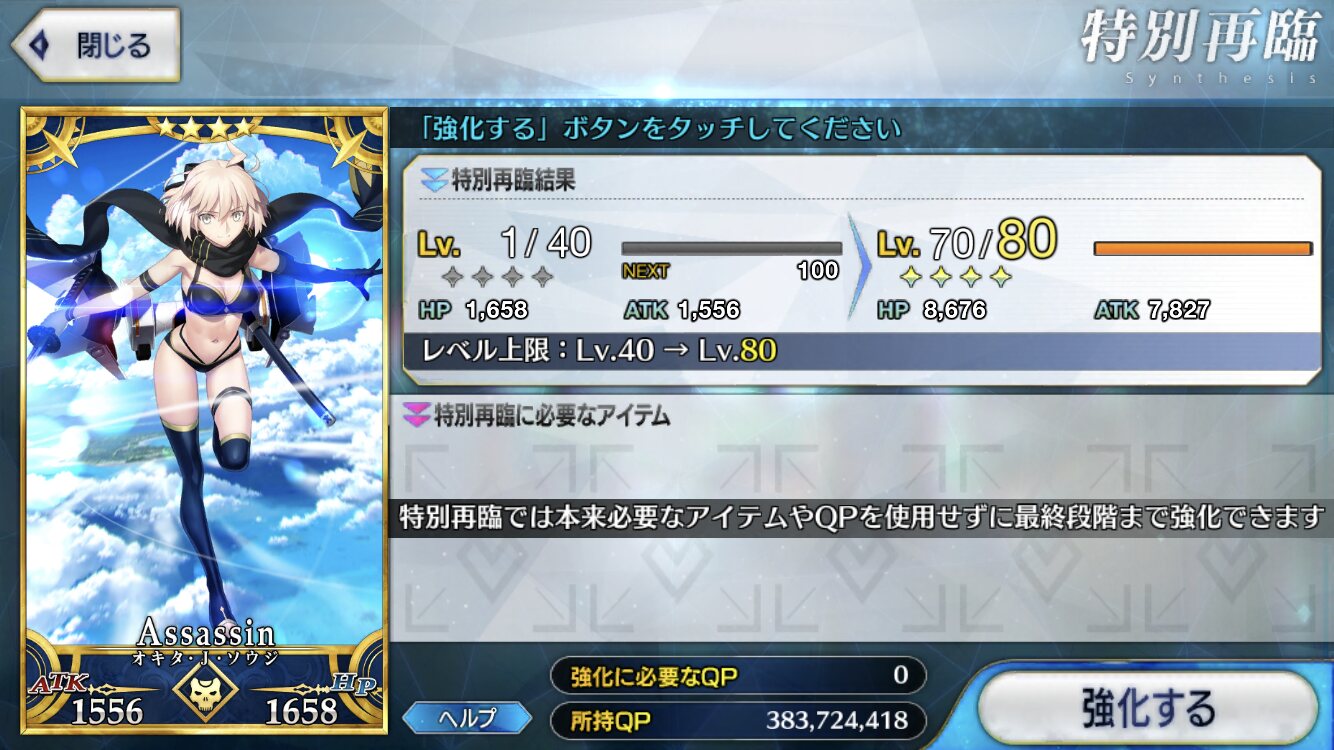This screenshot has height=750, width=1334.
Task: Tap the blue 特別再臨結果 header chevron icon
Action: tap(435, 181)
